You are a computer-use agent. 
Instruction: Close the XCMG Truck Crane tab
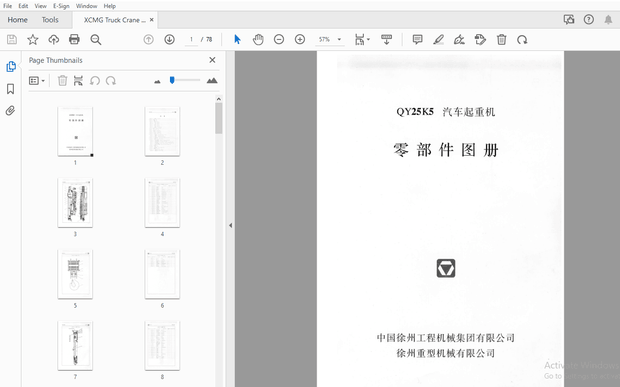152,20
